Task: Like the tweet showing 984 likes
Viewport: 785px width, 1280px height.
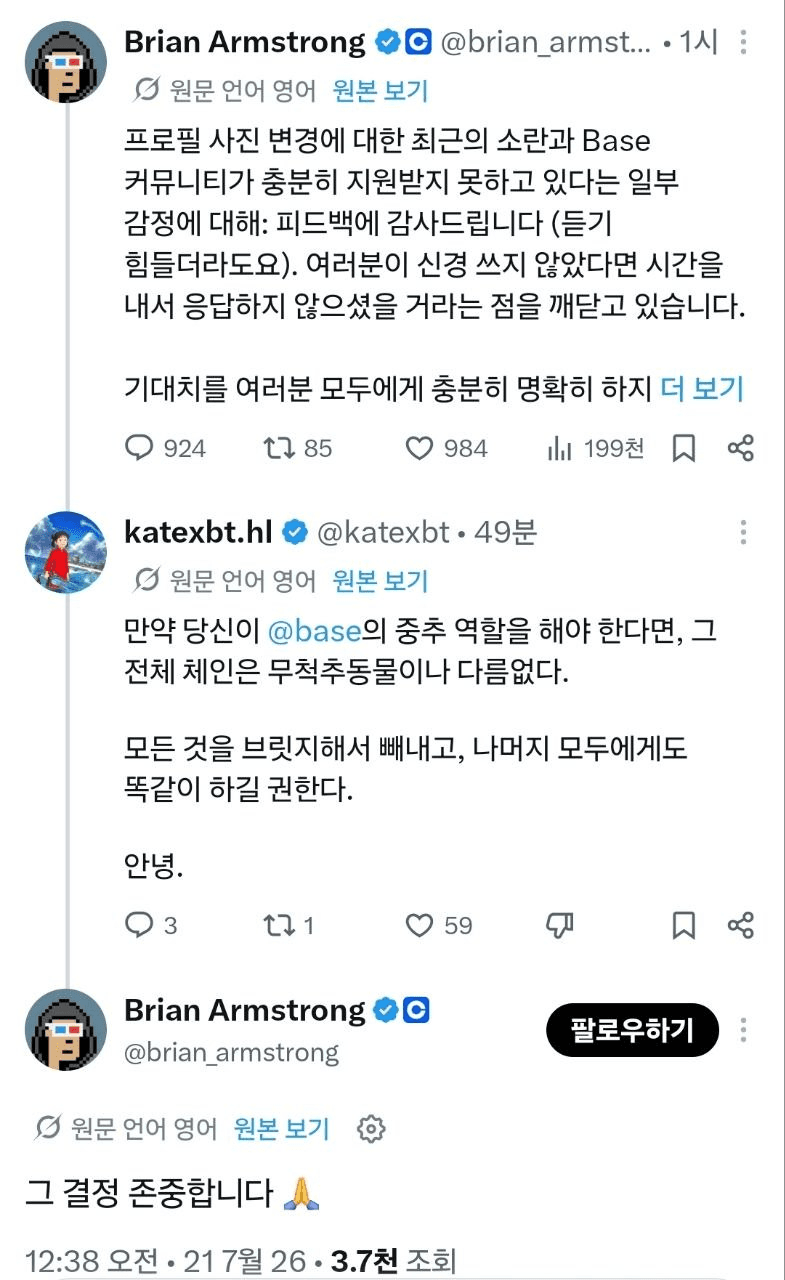Action: 419,448
